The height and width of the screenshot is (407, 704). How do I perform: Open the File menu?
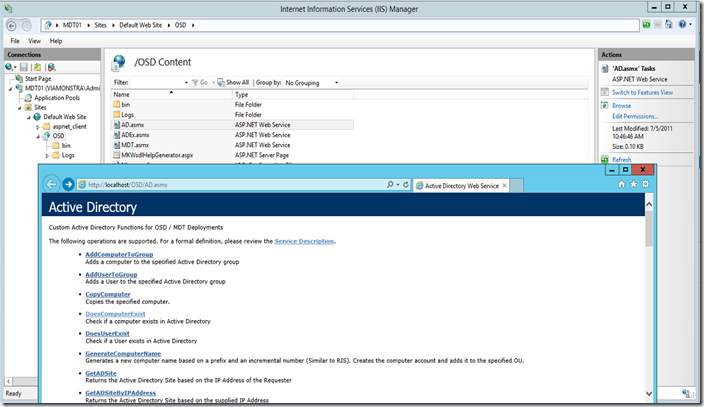pyautogui.click(x=14, y=41)
